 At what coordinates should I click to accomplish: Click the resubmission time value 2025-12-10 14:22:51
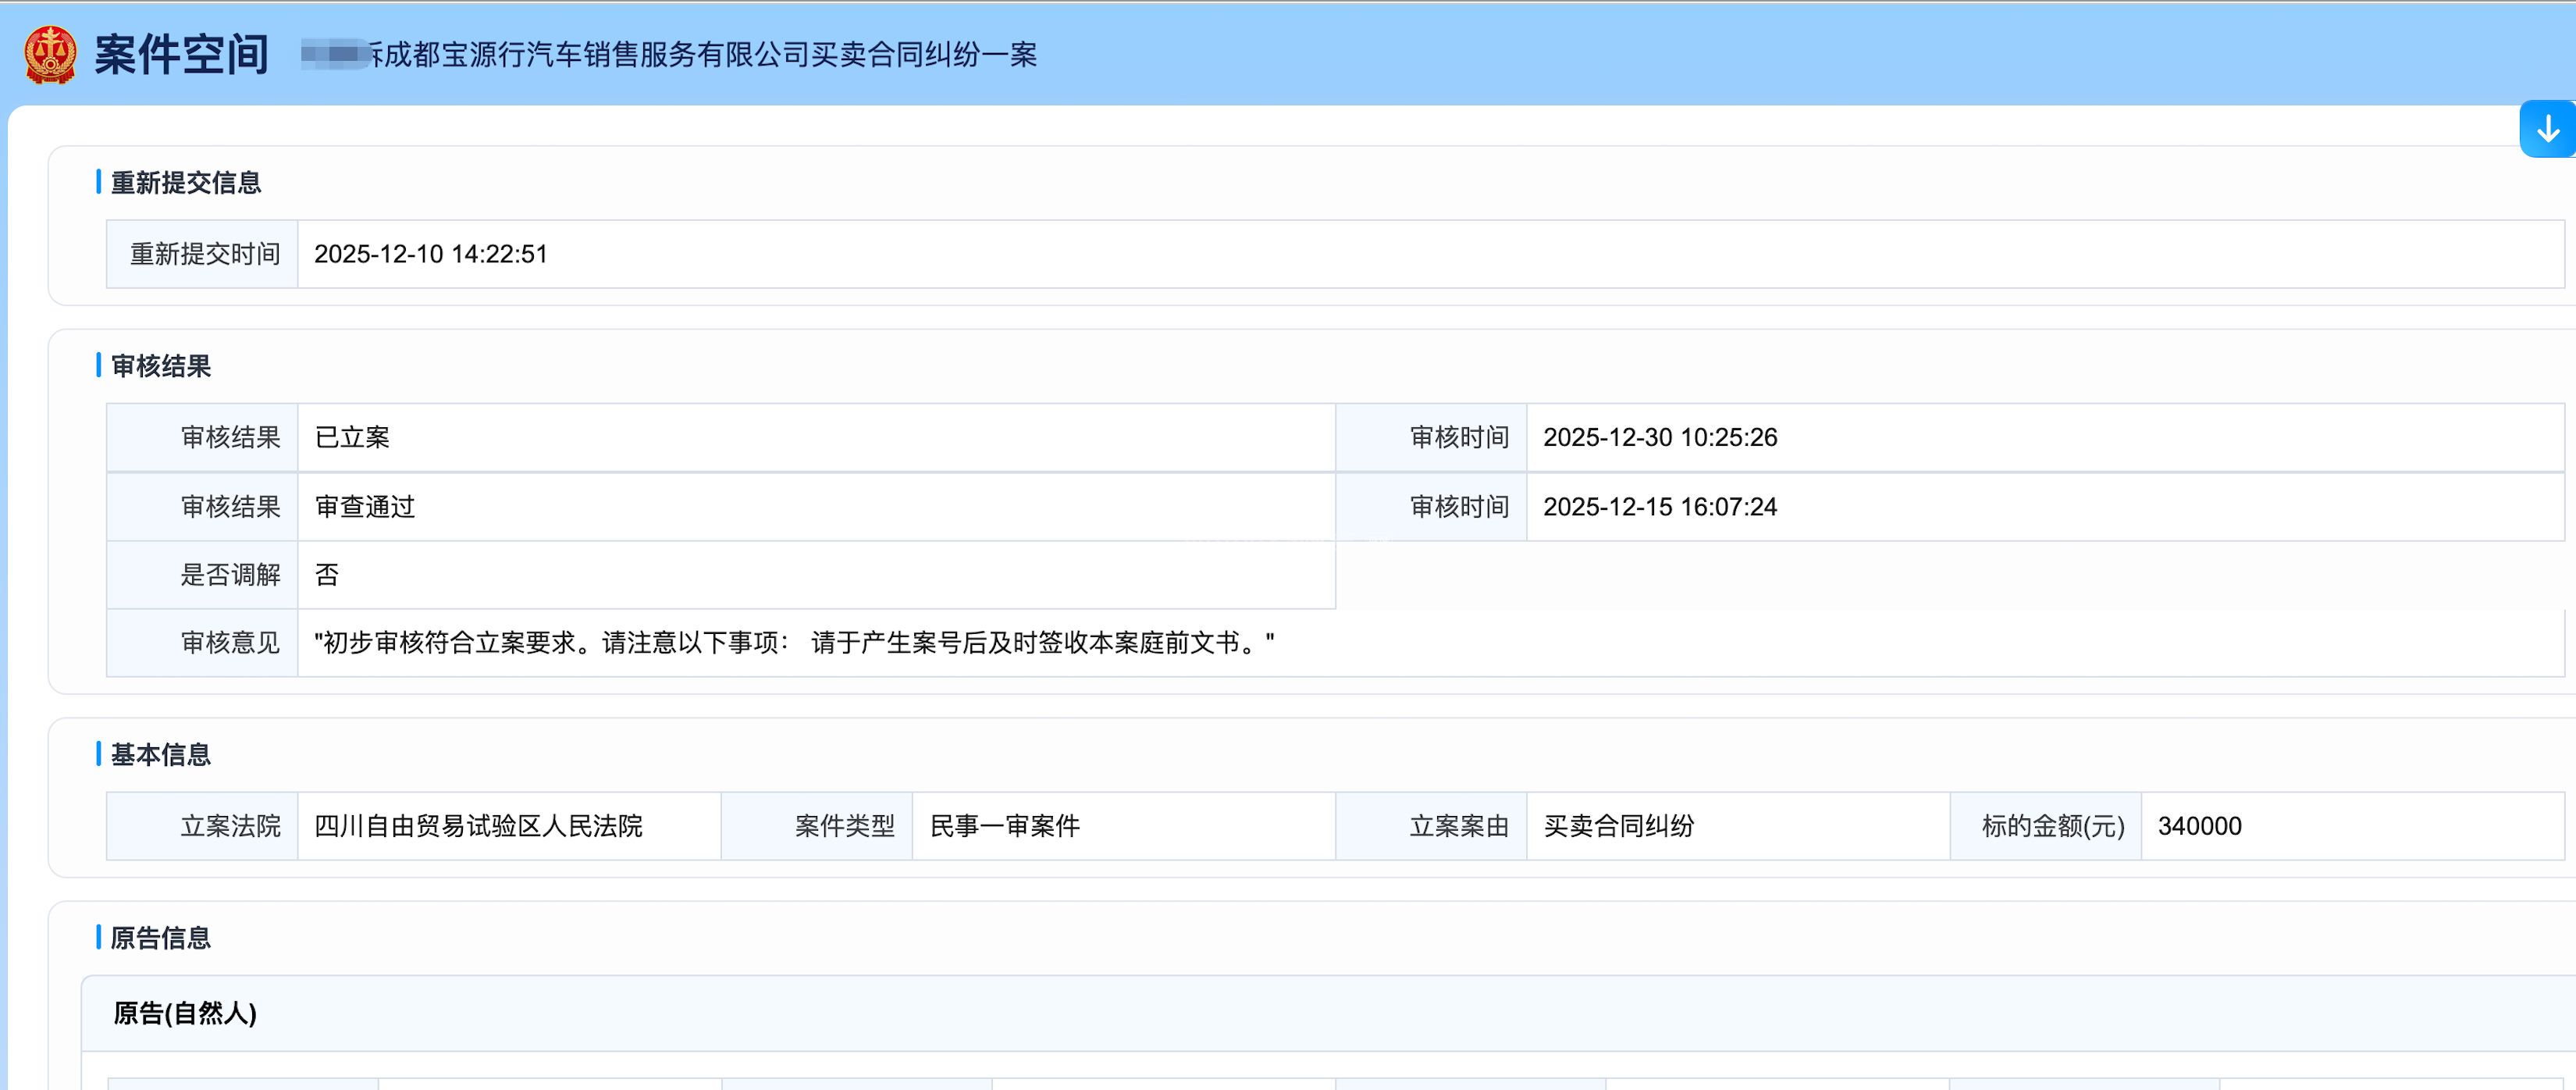[x=430, y=254]
